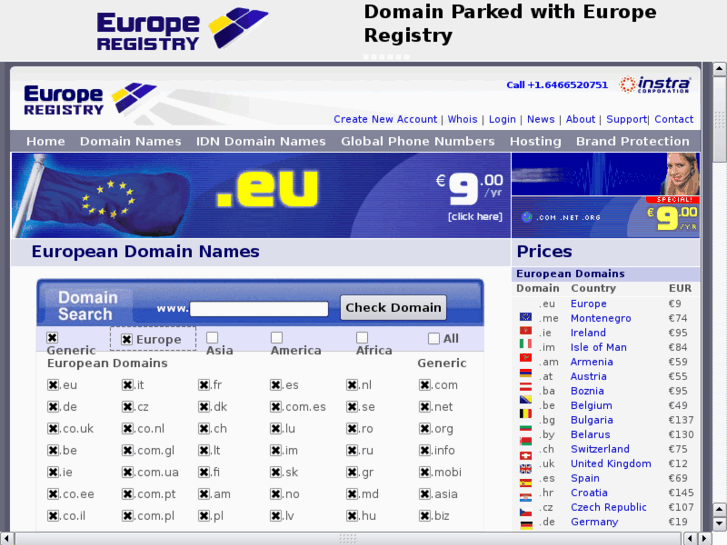Open the United Kingdom country link
The image size is (727, 545).
click(x=611, y=463)
